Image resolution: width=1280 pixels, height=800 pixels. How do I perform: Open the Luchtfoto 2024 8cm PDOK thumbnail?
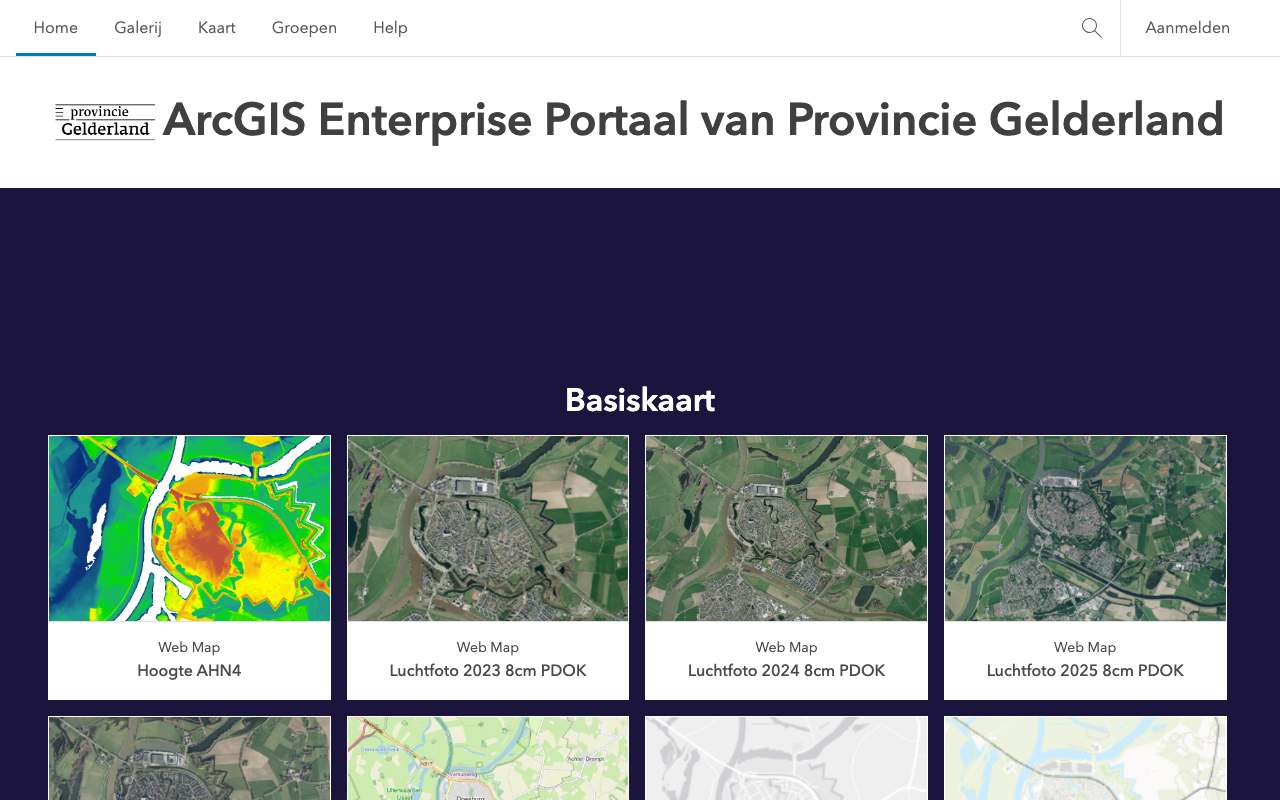coord(786,528)
